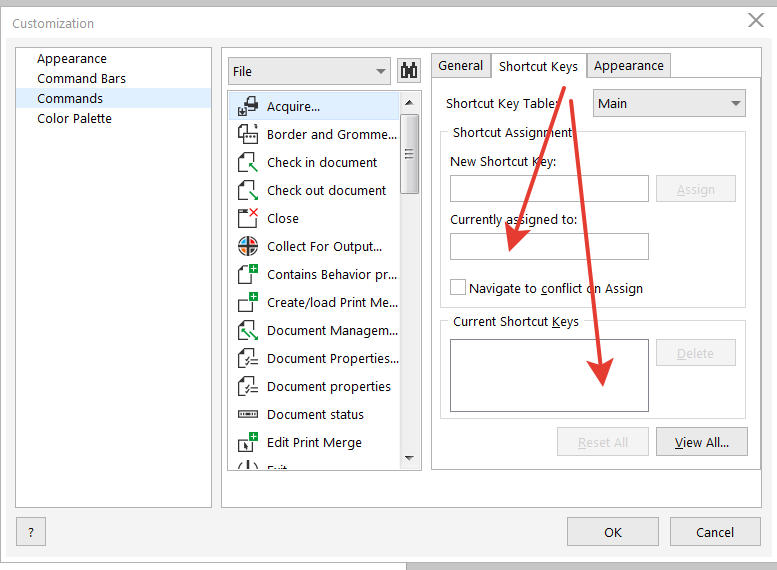Click the Document properties icon without ellipsis
Image resolution: width=777 pixels, height=570 pixels.
pyautogui.click(x=248, y=386)
